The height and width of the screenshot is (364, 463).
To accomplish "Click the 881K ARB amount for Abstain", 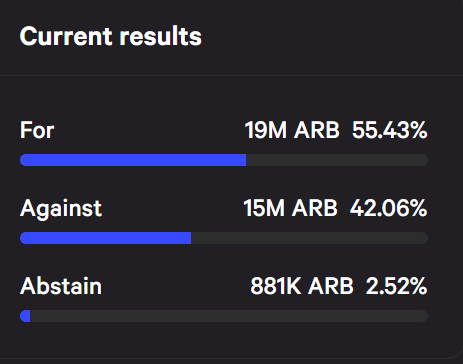I will coord(302,286).
